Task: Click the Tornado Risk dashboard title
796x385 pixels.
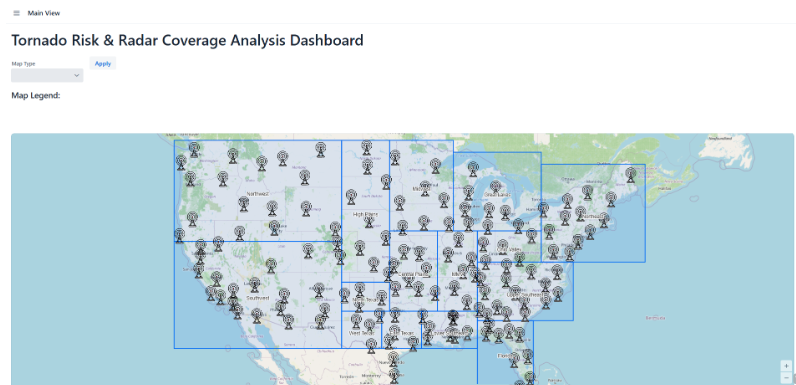Action: coord(187,40)
